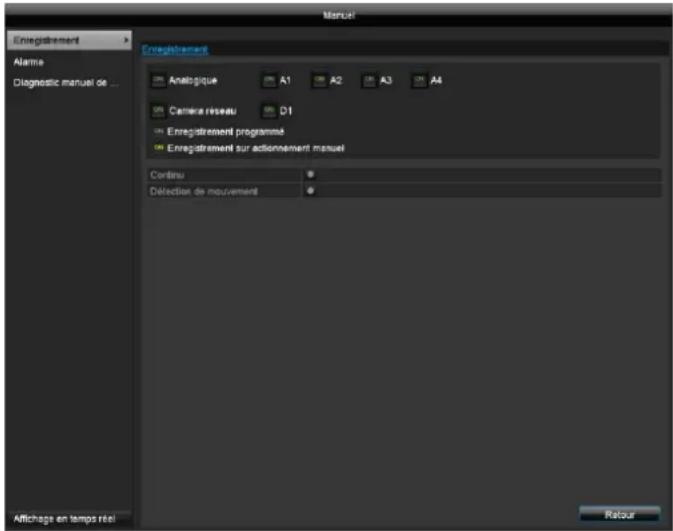Click the Caméra réseau label
This screenshot has width=673, height=531.
coord(203,111)
